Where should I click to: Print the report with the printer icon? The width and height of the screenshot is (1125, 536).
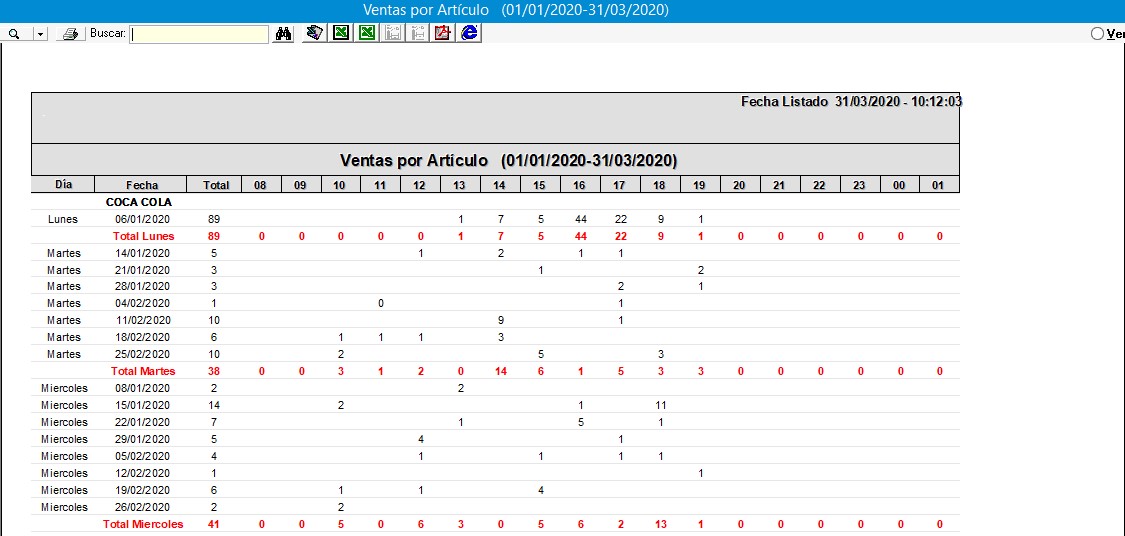click(70, 34)
